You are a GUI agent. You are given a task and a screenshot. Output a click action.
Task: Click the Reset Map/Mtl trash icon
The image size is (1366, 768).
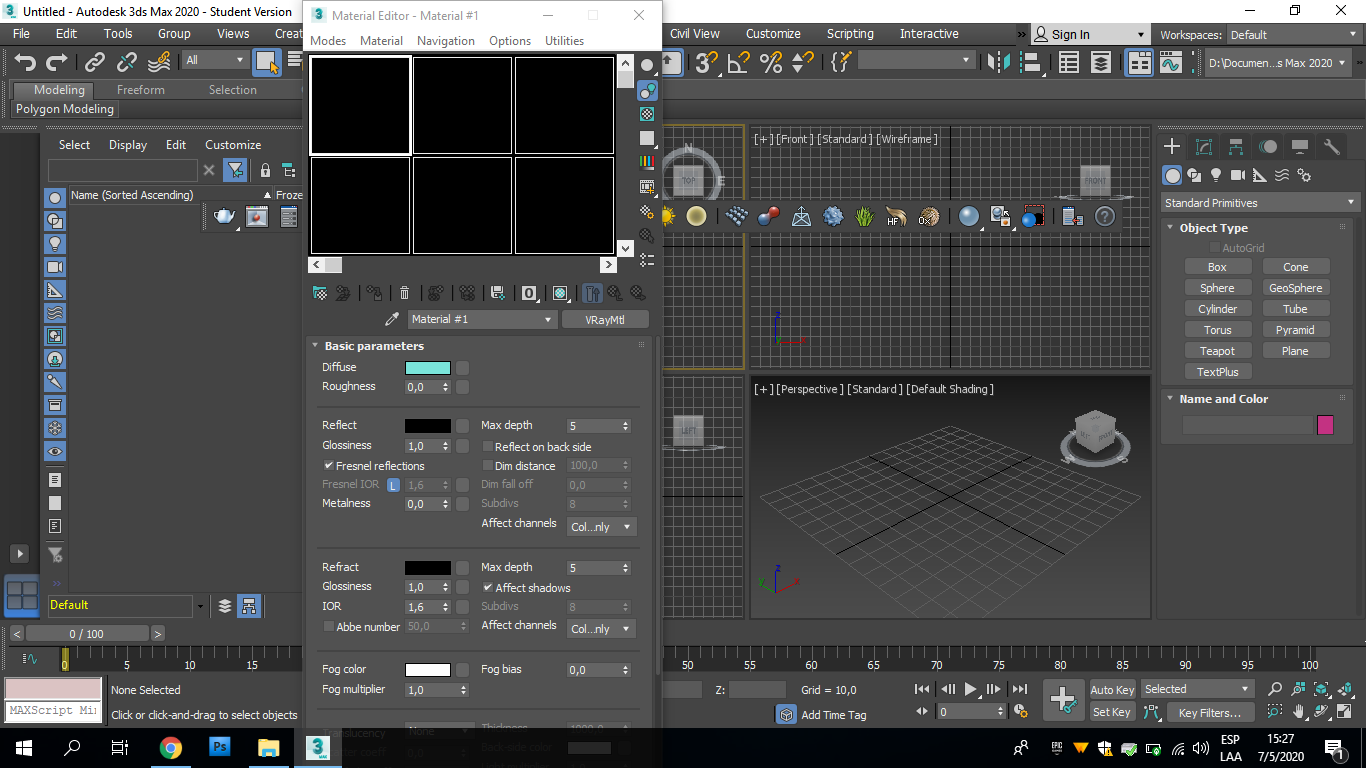tap(404, 293)
